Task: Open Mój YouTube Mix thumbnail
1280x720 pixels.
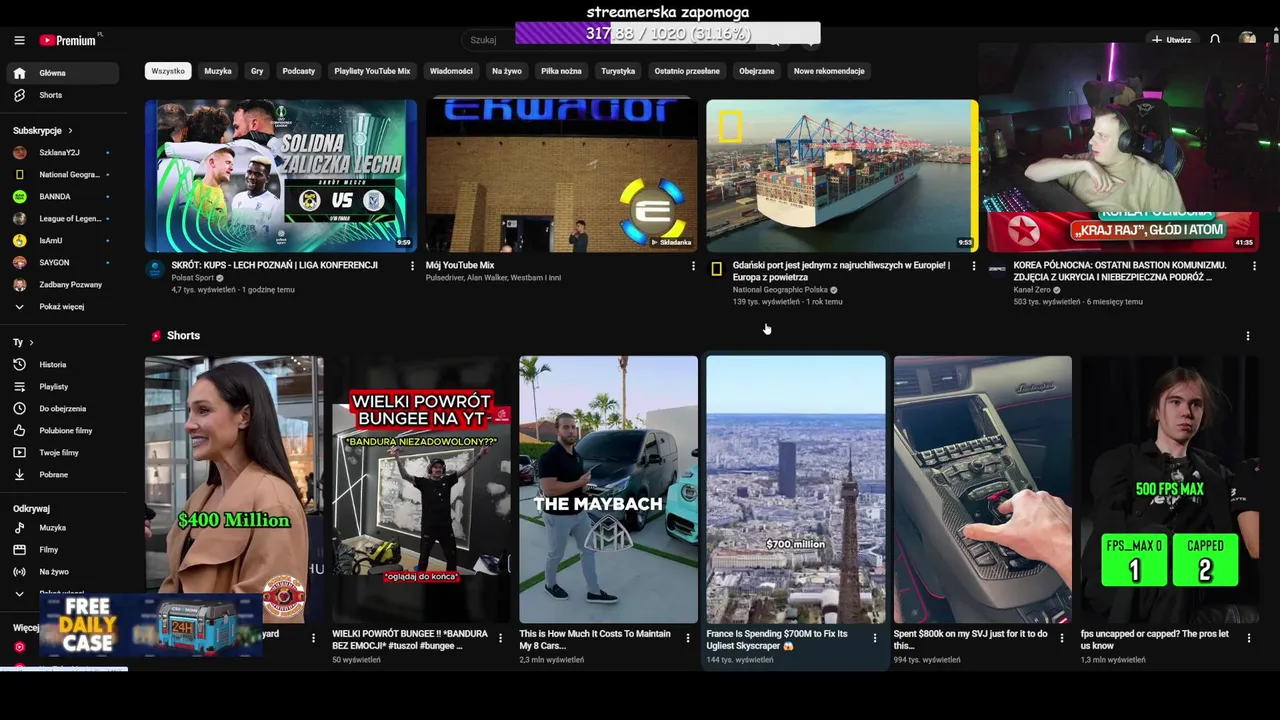Action: 562,175
